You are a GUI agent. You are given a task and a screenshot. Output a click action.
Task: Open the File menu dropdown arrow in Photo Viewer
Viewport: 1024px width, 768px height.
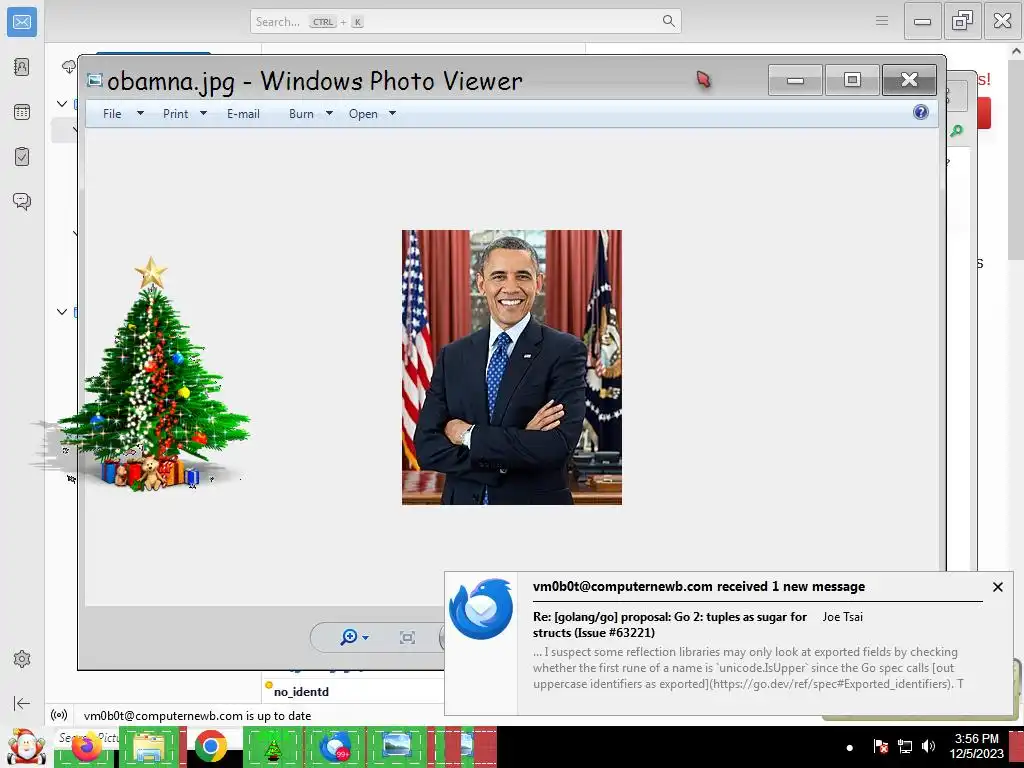click(x=140, y=114)
